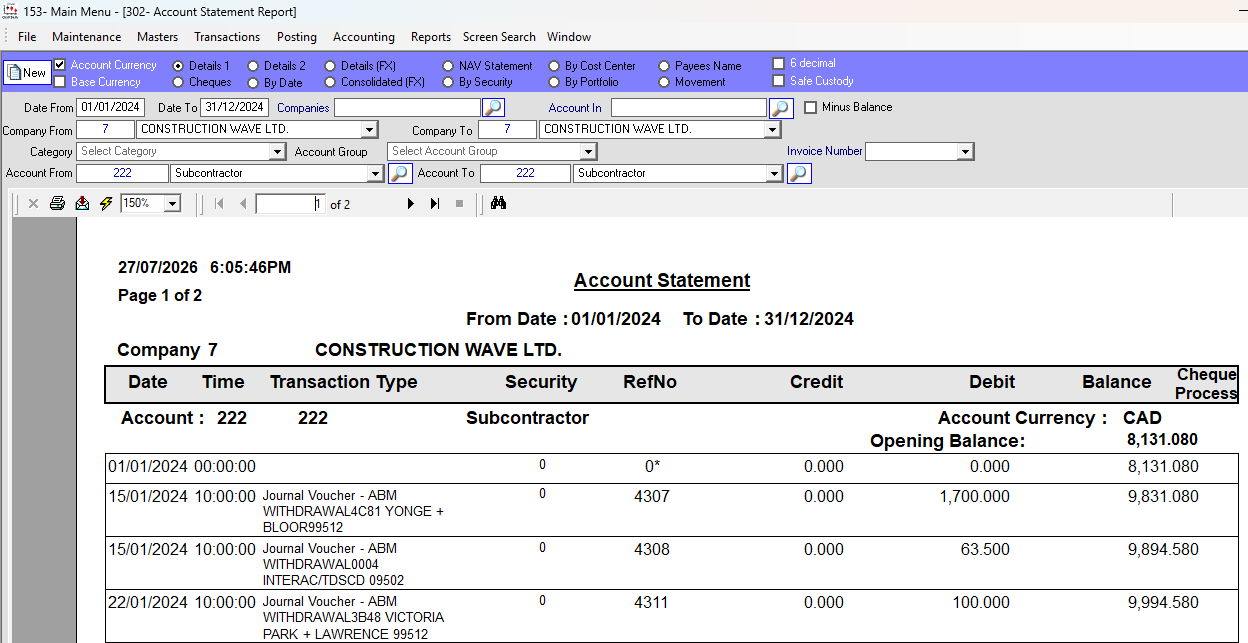
Task: Click the Account In text field
Action: 689,107
